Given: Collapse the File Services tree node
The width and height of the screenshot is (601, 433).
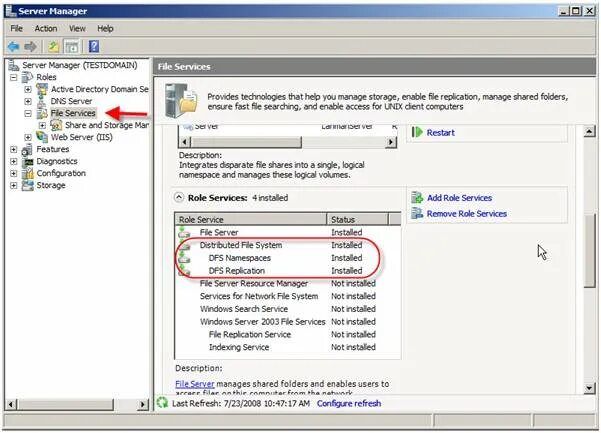Looking at the screenshot, I should [x=28, y=113].
